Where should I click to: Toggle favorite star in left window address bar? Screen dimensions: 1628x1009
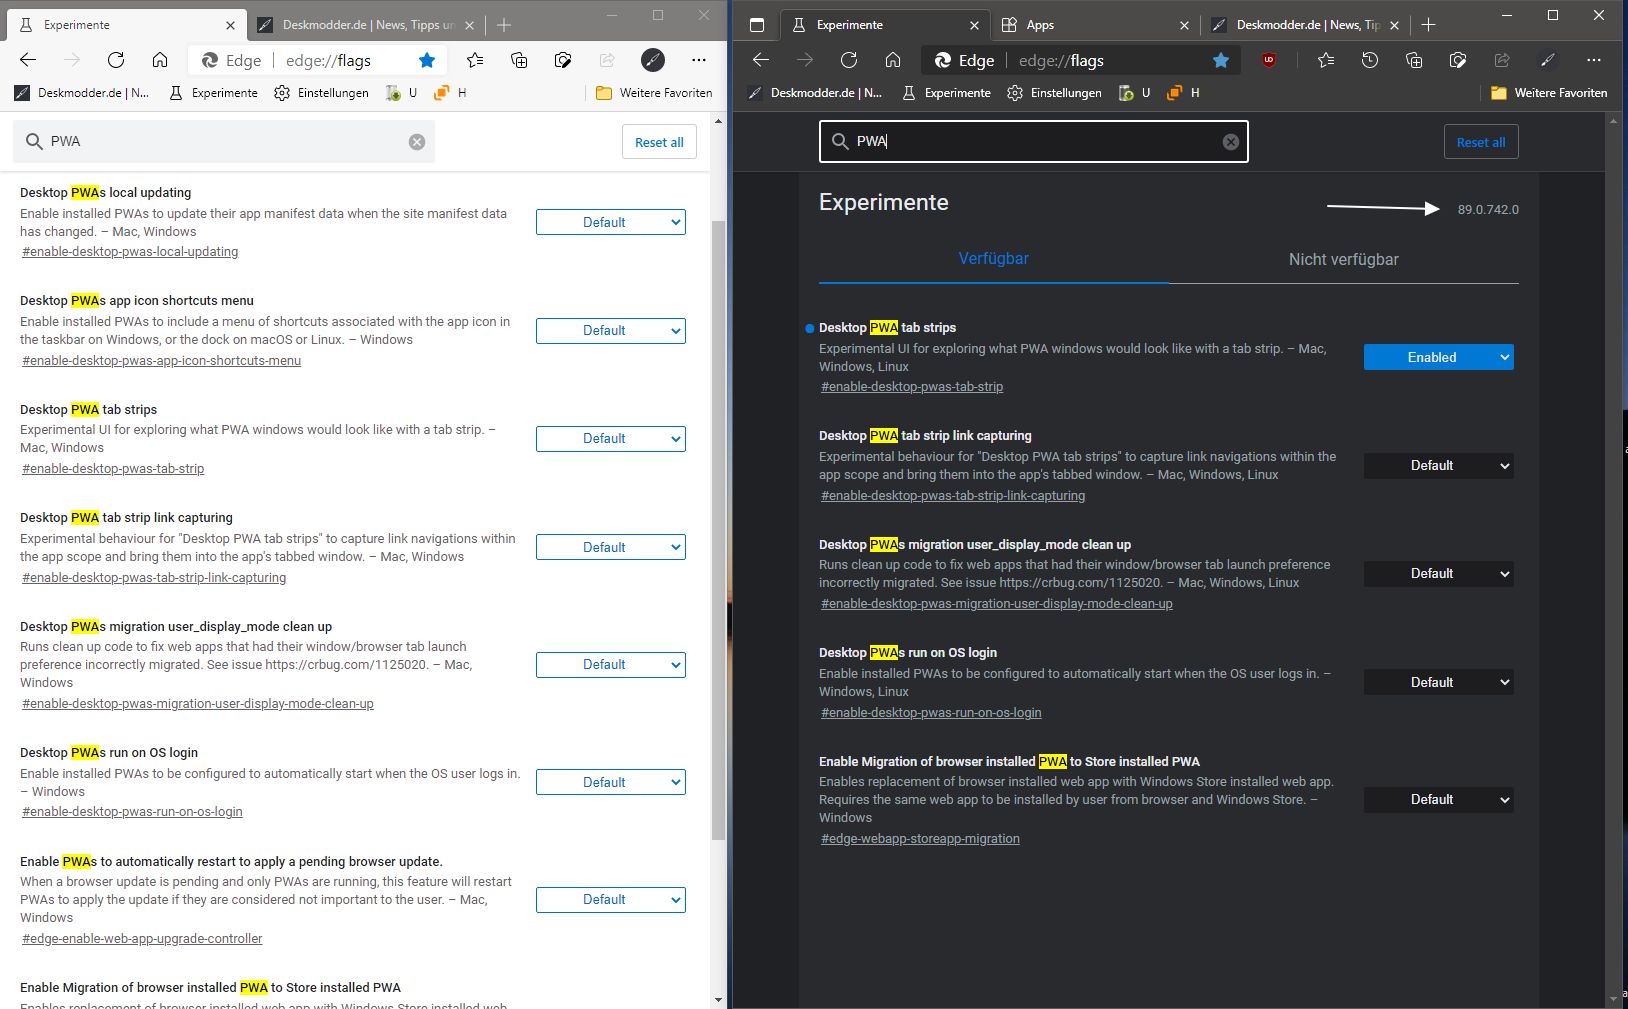[x=427, y=60]
